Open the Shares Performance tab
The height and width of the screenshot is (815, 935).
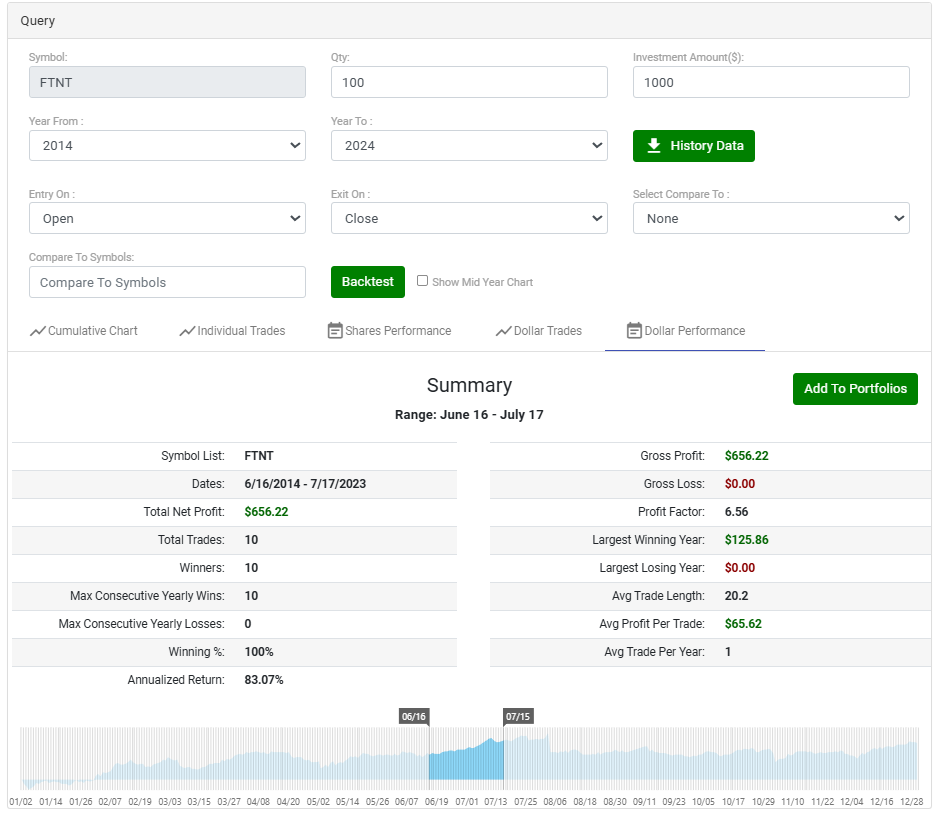pyautogui.click(x=389, y=331)
